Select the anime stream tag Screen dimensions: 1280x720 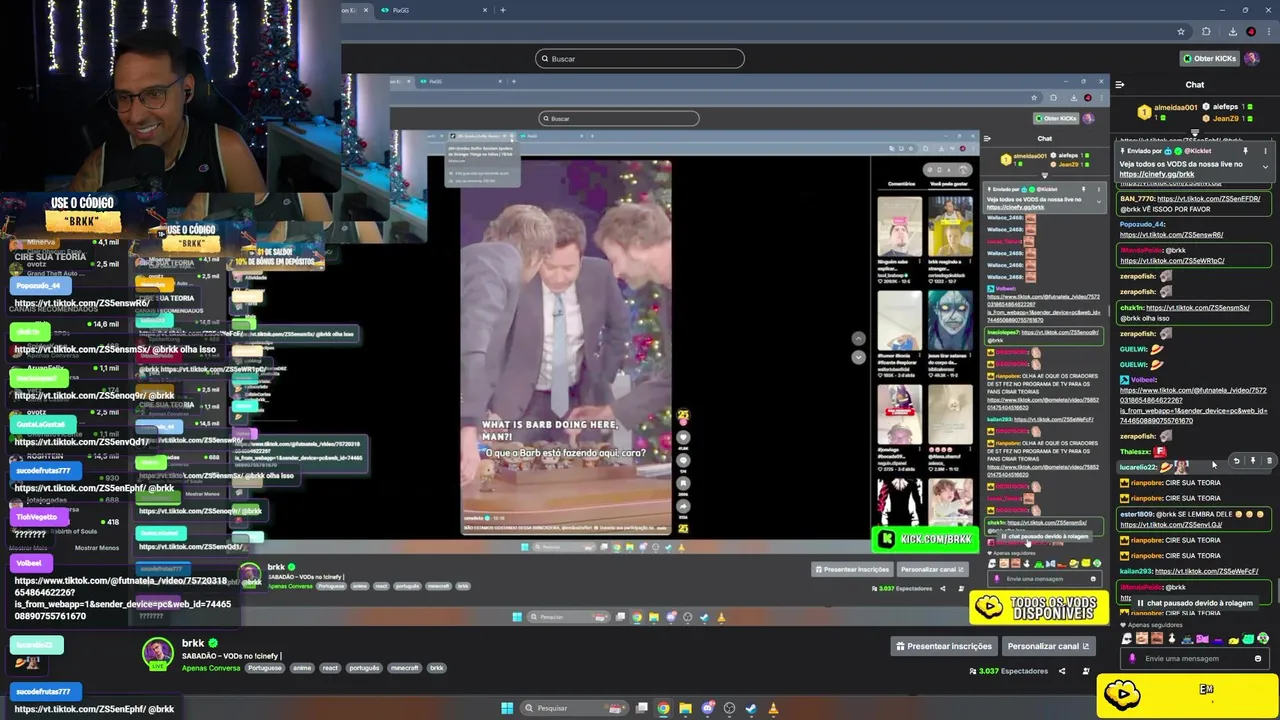pos(302,668)
